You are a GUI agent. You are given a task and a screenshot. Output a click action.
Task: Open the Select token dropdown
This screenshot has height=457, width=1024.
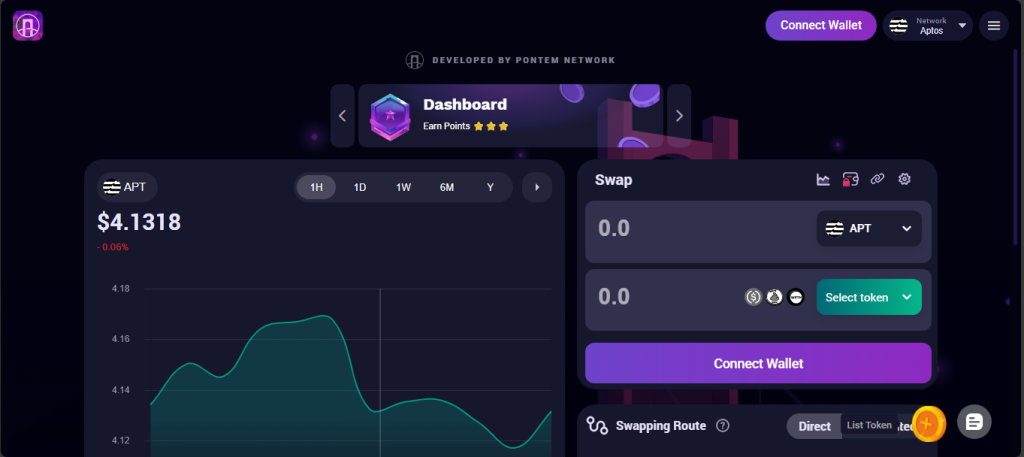(x=868, y=297)
